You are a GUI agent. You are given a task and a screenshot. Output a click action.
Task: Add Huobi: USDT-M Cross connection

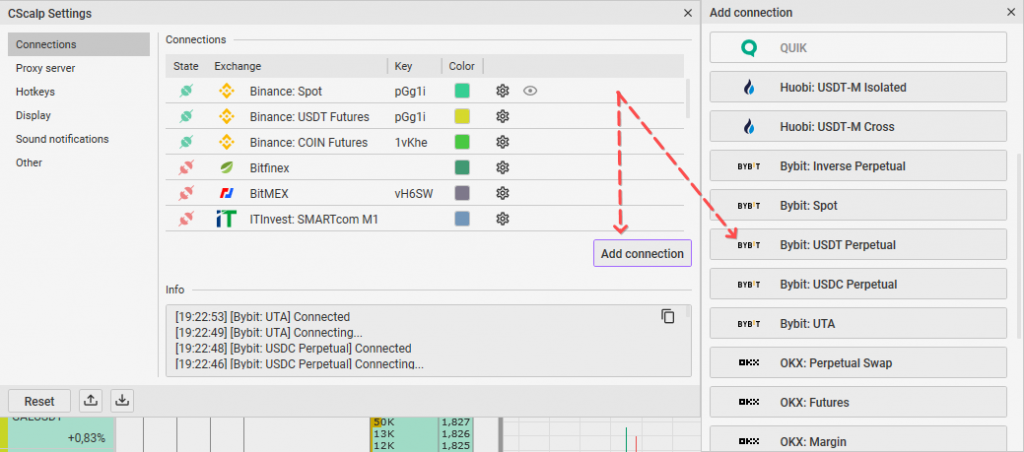pyautogui.click(x=858, y=126)
